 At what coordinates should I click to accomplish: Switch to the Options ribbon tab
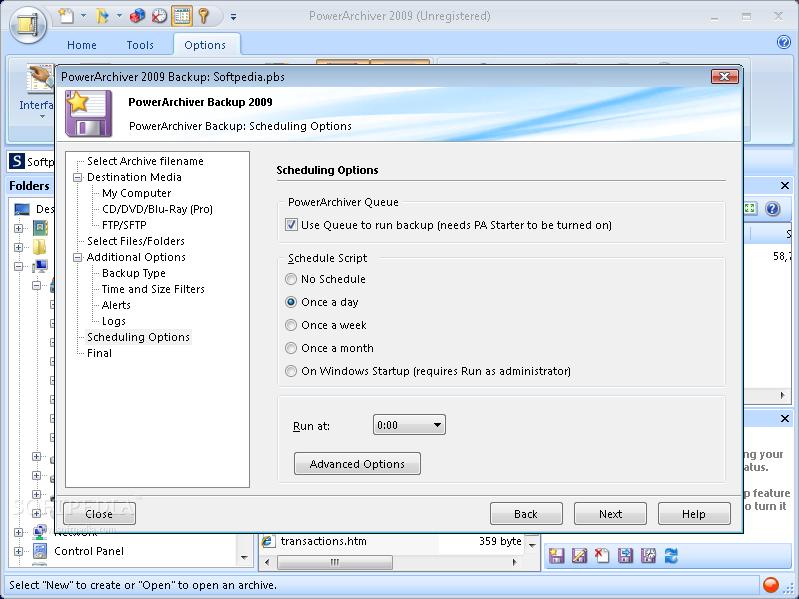pos(205,45)
